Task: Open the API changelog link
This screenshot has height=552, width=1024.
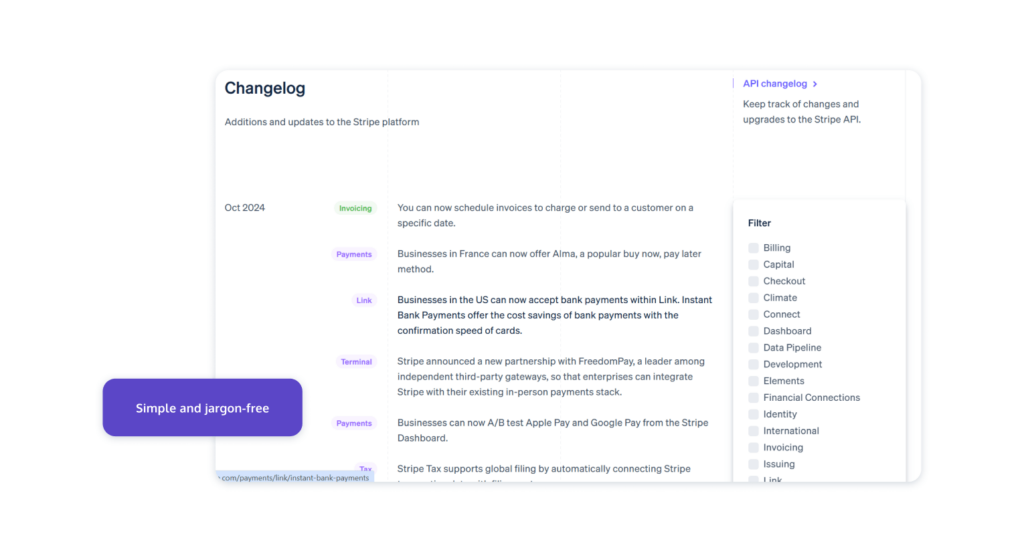Action: pos(774,84)
